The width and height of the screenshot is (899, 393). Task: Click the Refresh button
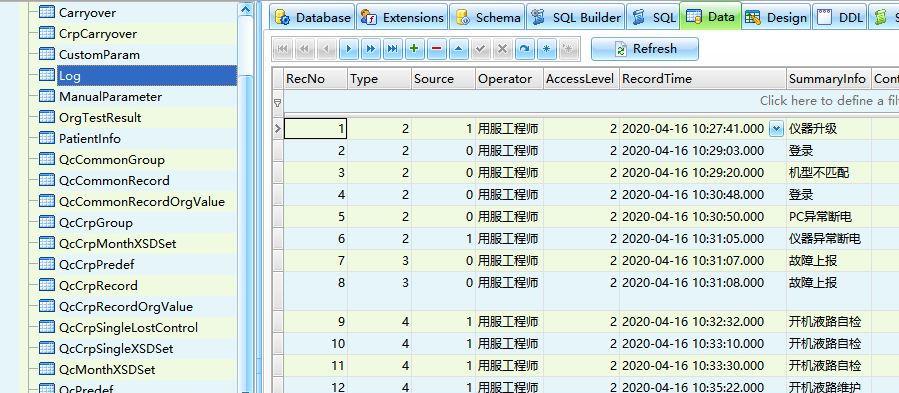[x=644, y=49]
